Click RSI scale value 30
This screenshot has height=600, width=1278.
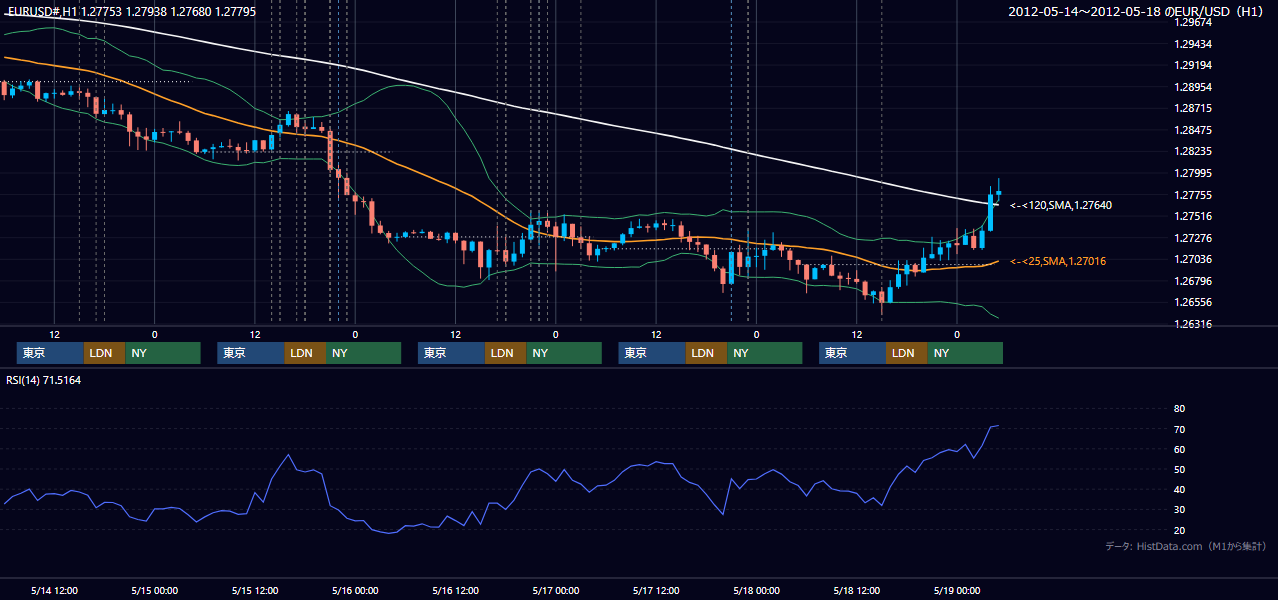[x=1179, y=510]
